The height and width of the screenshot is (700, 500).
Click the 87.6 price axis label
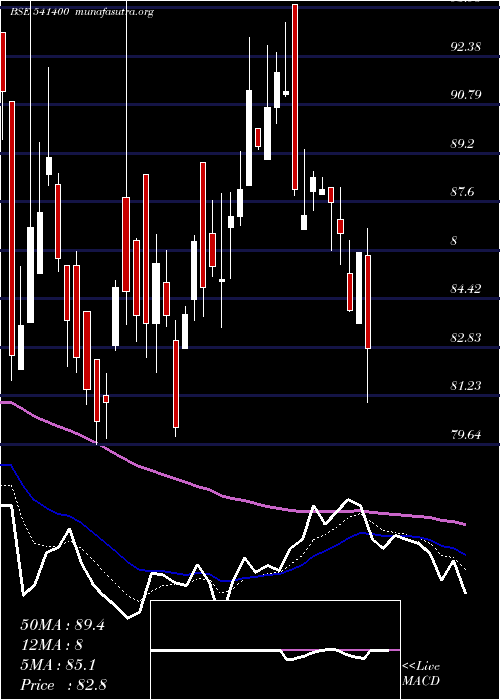(462, 192)
